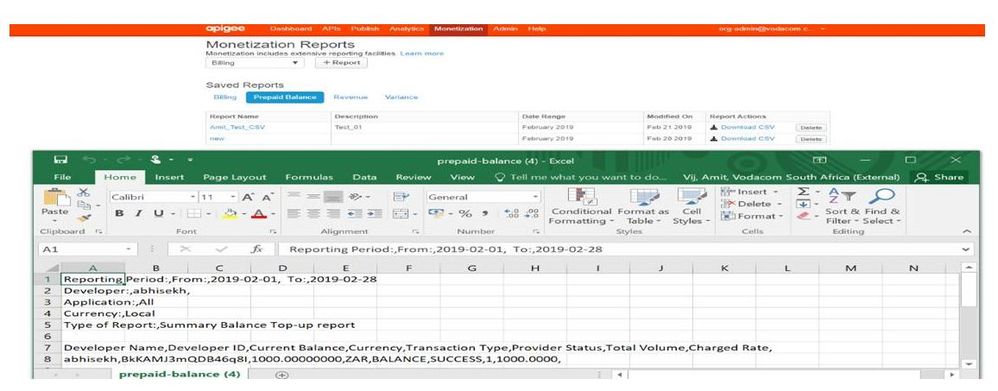Apply percent style
The height and width of the screenshot is (391, 998).
[x=466, y=214]
